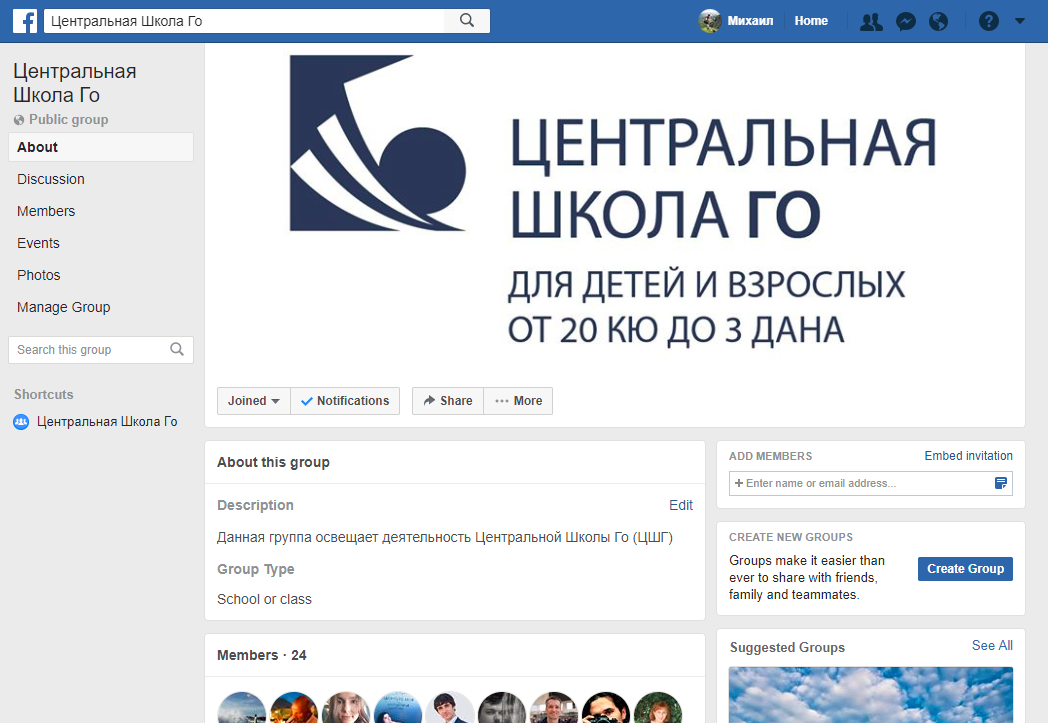This screenshot has width=1048, height=723.
Task: Click the Михаил profile name link
Action: point(750,21)
